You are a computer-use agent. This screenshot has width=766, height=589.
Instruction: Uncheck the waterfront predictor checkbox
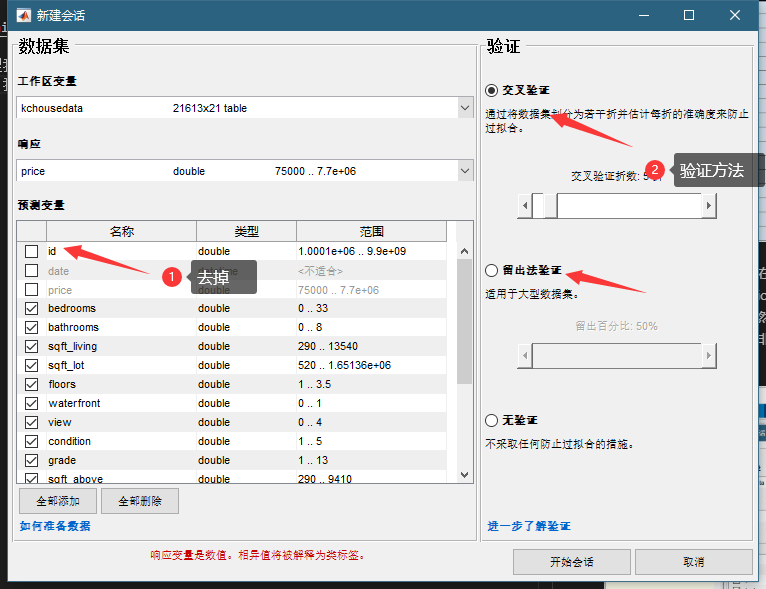[x=32, y=403]
